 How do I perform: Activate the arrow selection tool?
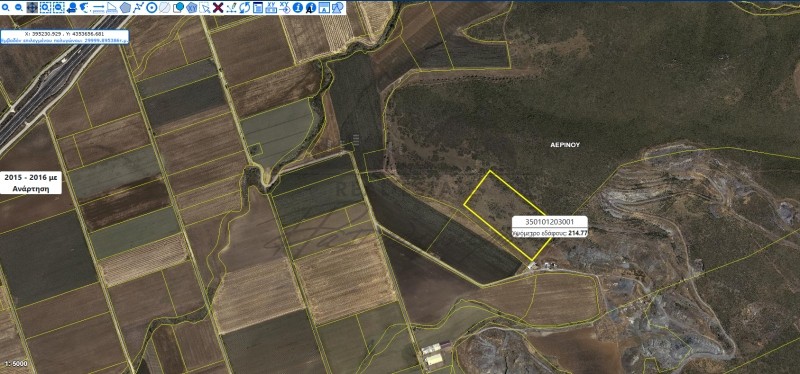click(205, 8)
